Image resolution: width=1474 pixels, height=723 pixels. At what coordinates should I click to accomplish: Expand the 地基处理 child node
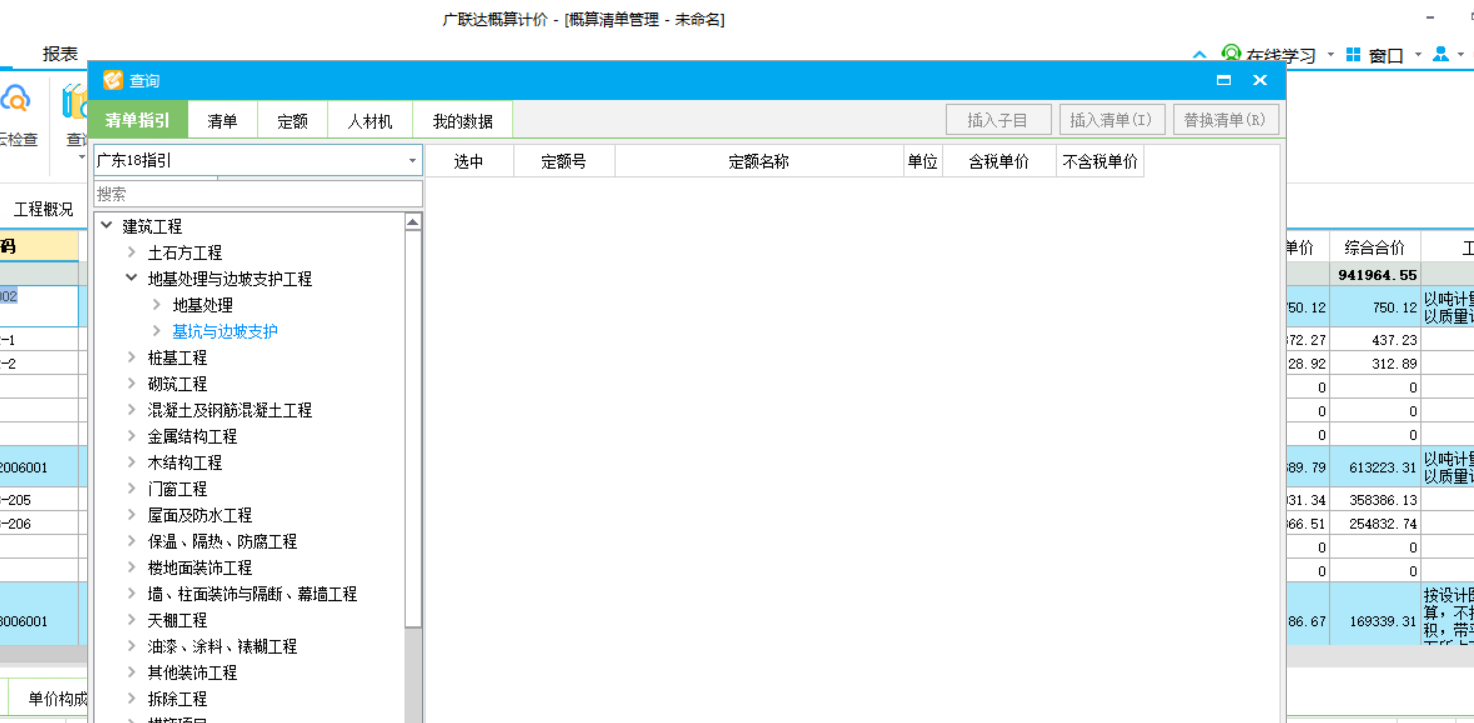(x=156, y=304)
